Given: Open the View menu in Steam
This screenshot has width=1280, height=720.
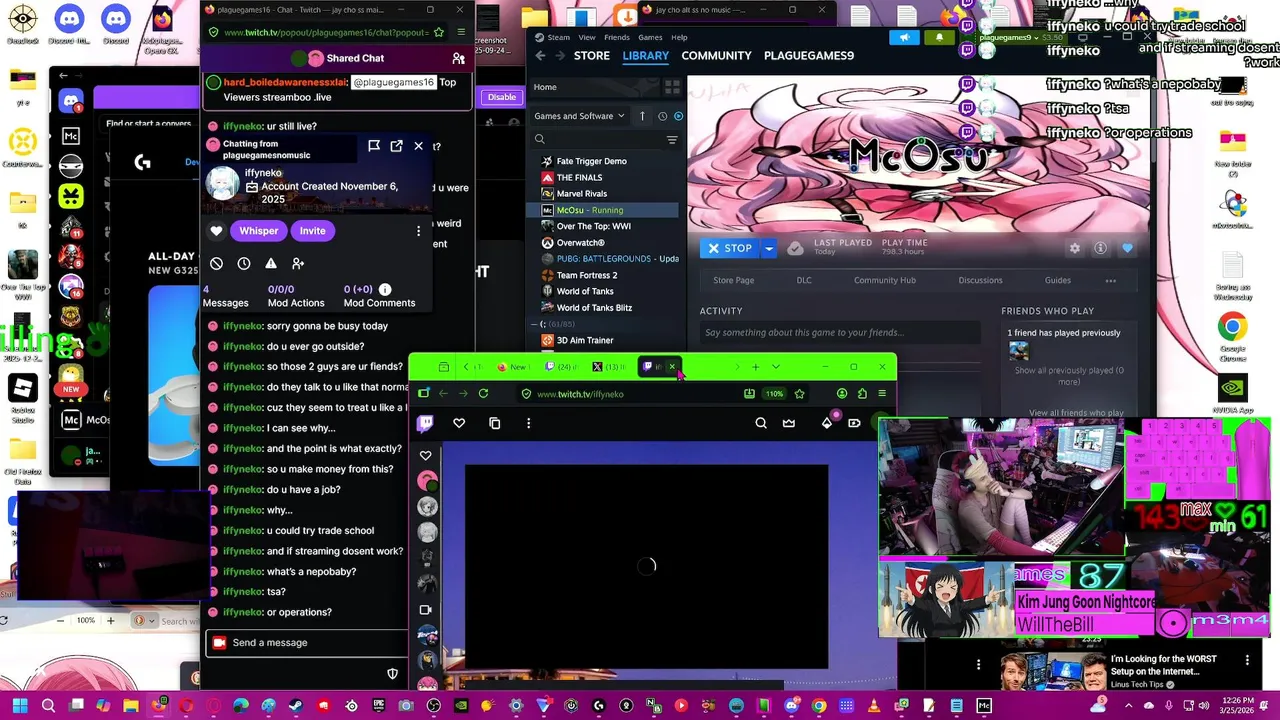Looking at the screenshot, I should 587,37.
